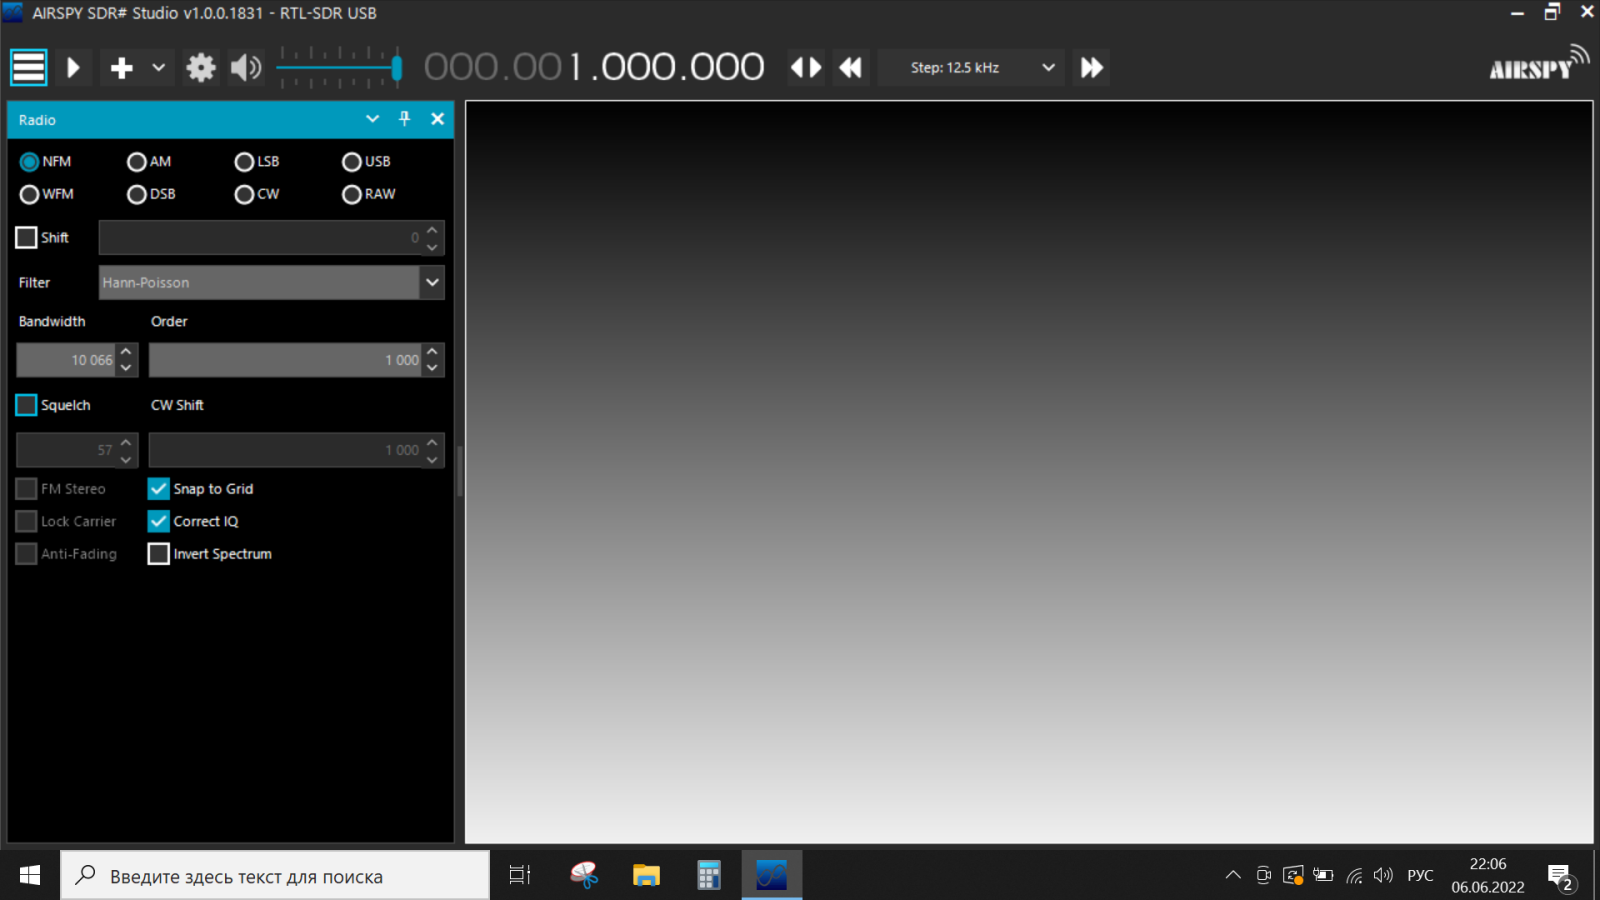
Task: Toggle the Correct IQ checkbox
Action: click(159, 521)
